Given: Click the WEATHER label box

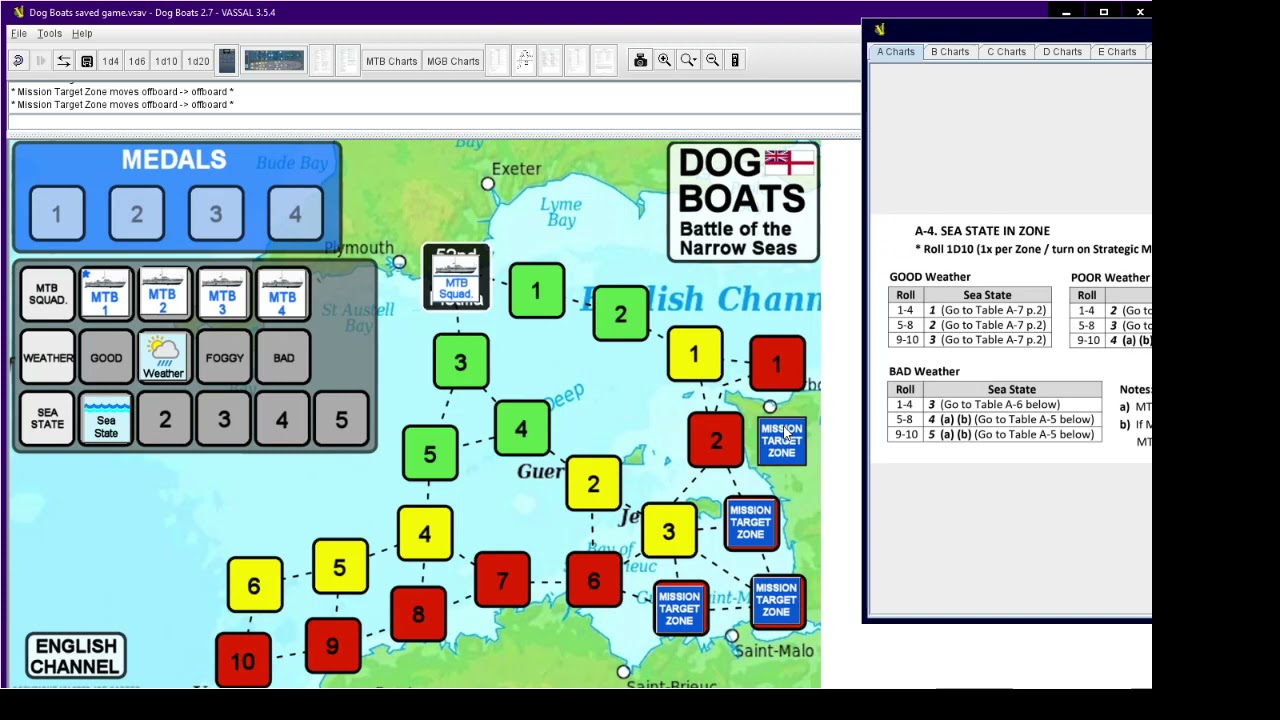Looking at the screenshot, I should pyautogui.click(x=47, y=358).
